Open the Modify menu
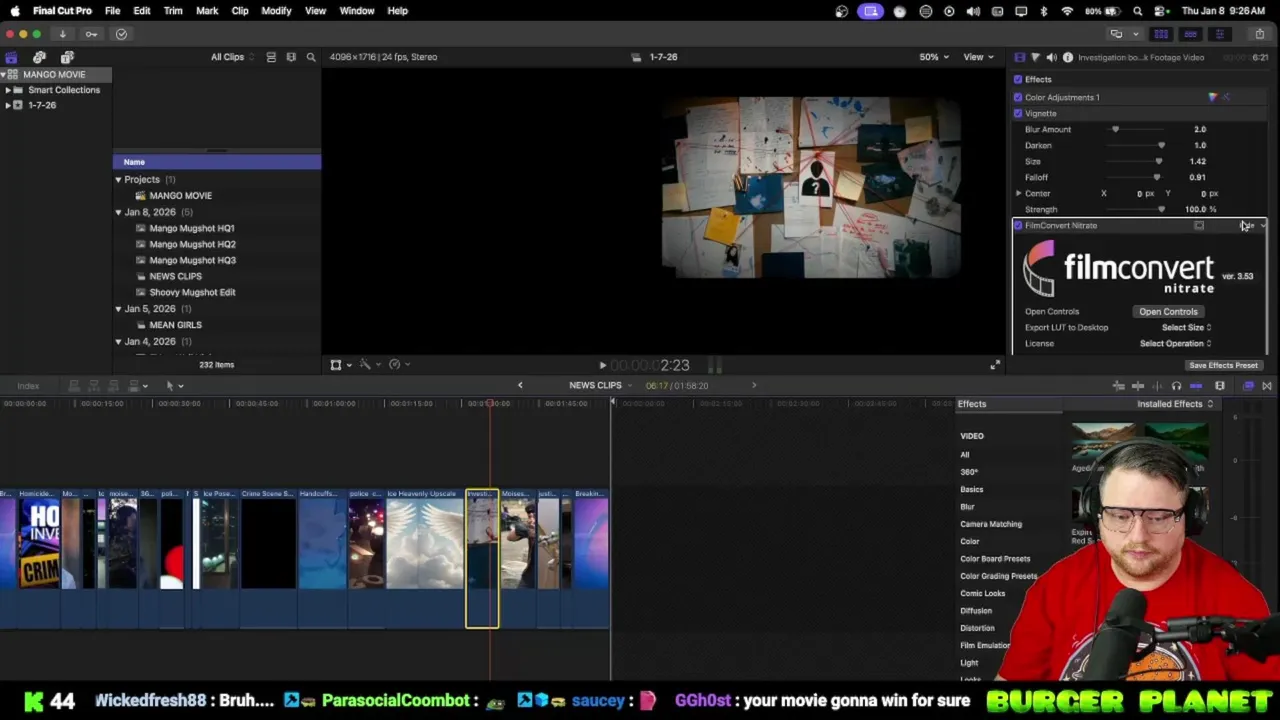Screen dimensions: 1280x720 pyautogui.click(x=276, y=11)
